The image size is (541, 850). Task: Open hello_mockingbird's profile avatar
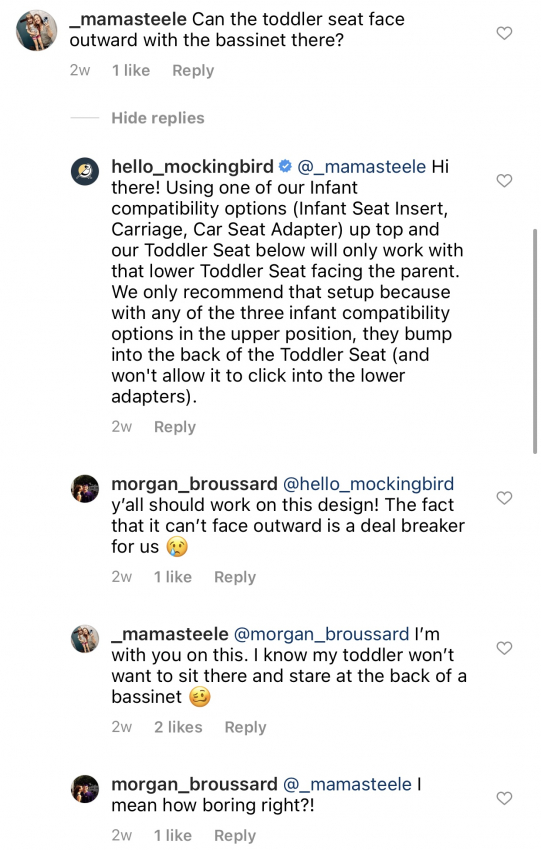pos(85,171)
